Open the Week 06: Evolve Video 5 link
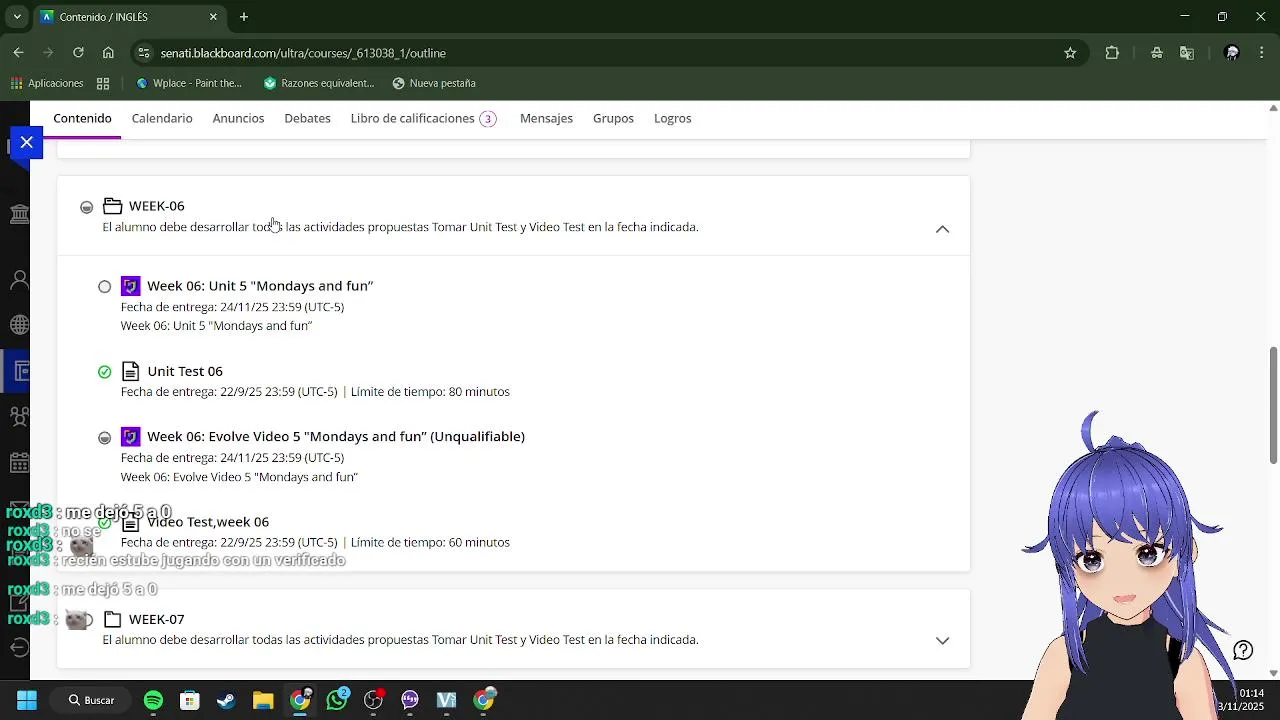The image size is (1280, 720). coord(336,437)
